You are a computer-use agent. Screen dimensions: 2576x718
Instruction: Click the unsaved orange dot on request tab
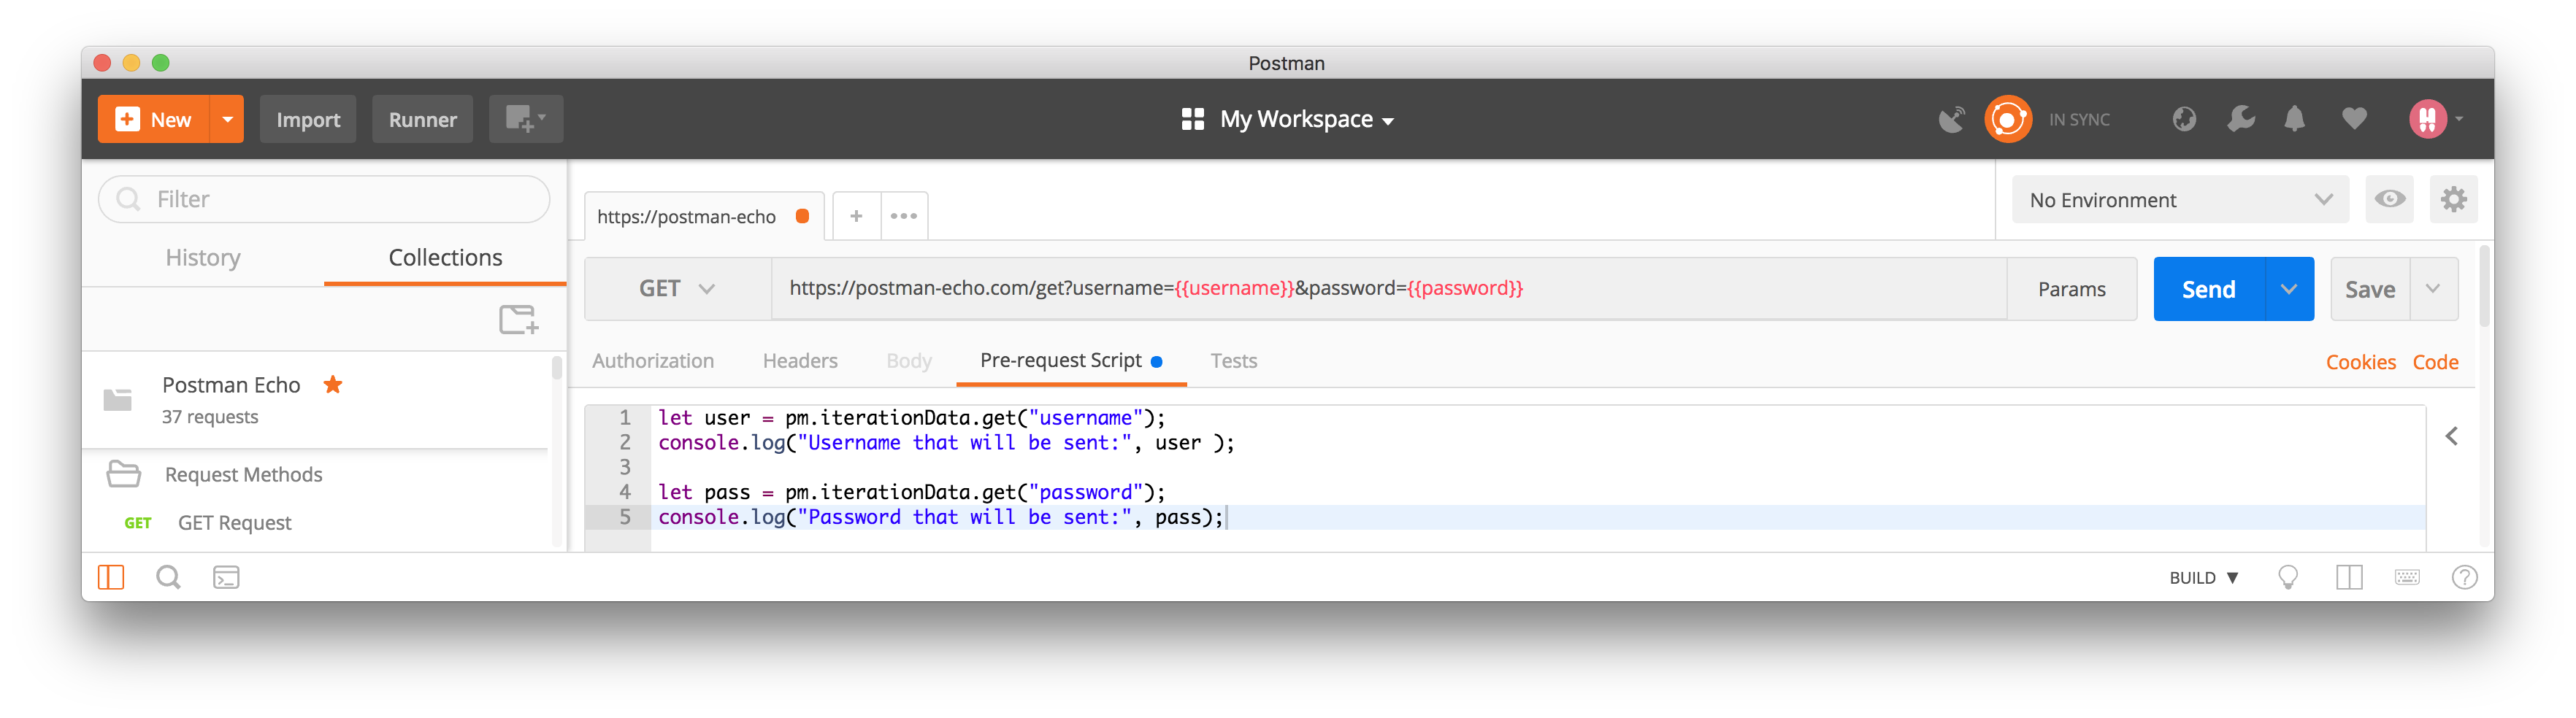[802, 216]
